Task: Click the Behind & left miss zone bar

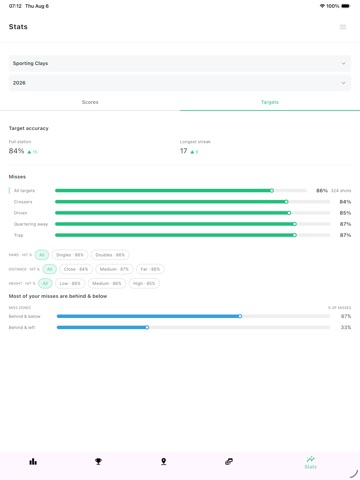Action: click(x=193, y=328)
